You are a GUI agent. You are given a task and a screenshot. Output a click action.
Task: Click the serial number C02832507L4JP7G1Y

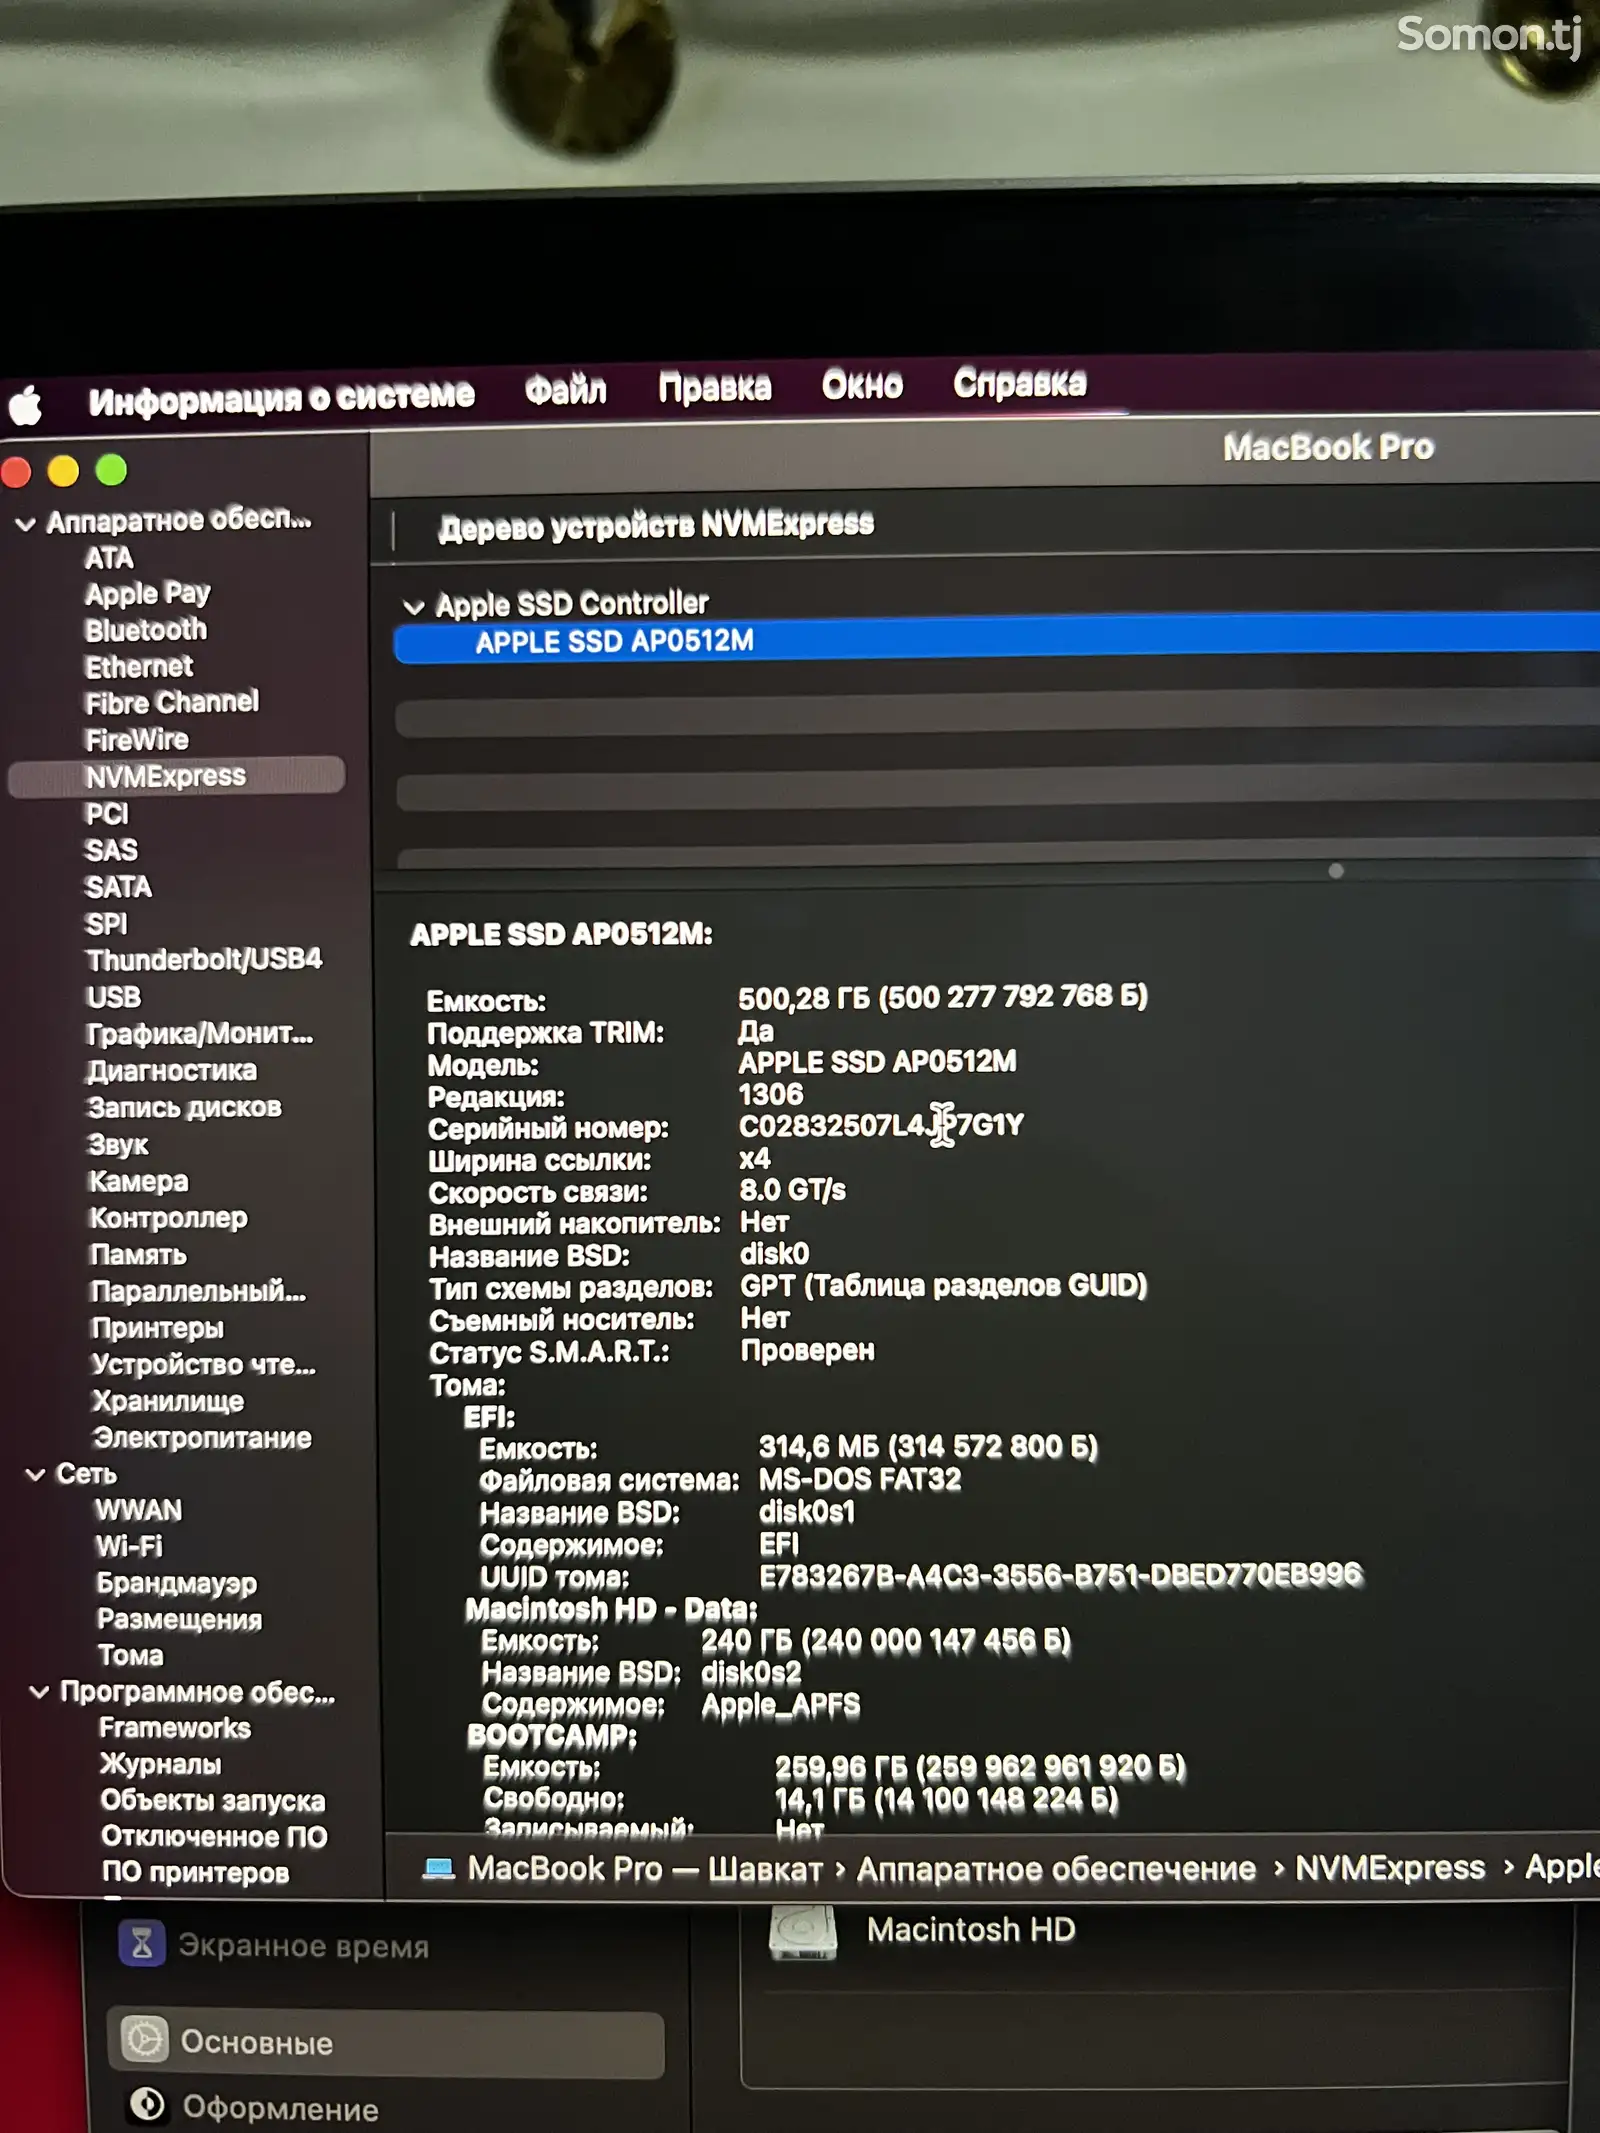881,1126
